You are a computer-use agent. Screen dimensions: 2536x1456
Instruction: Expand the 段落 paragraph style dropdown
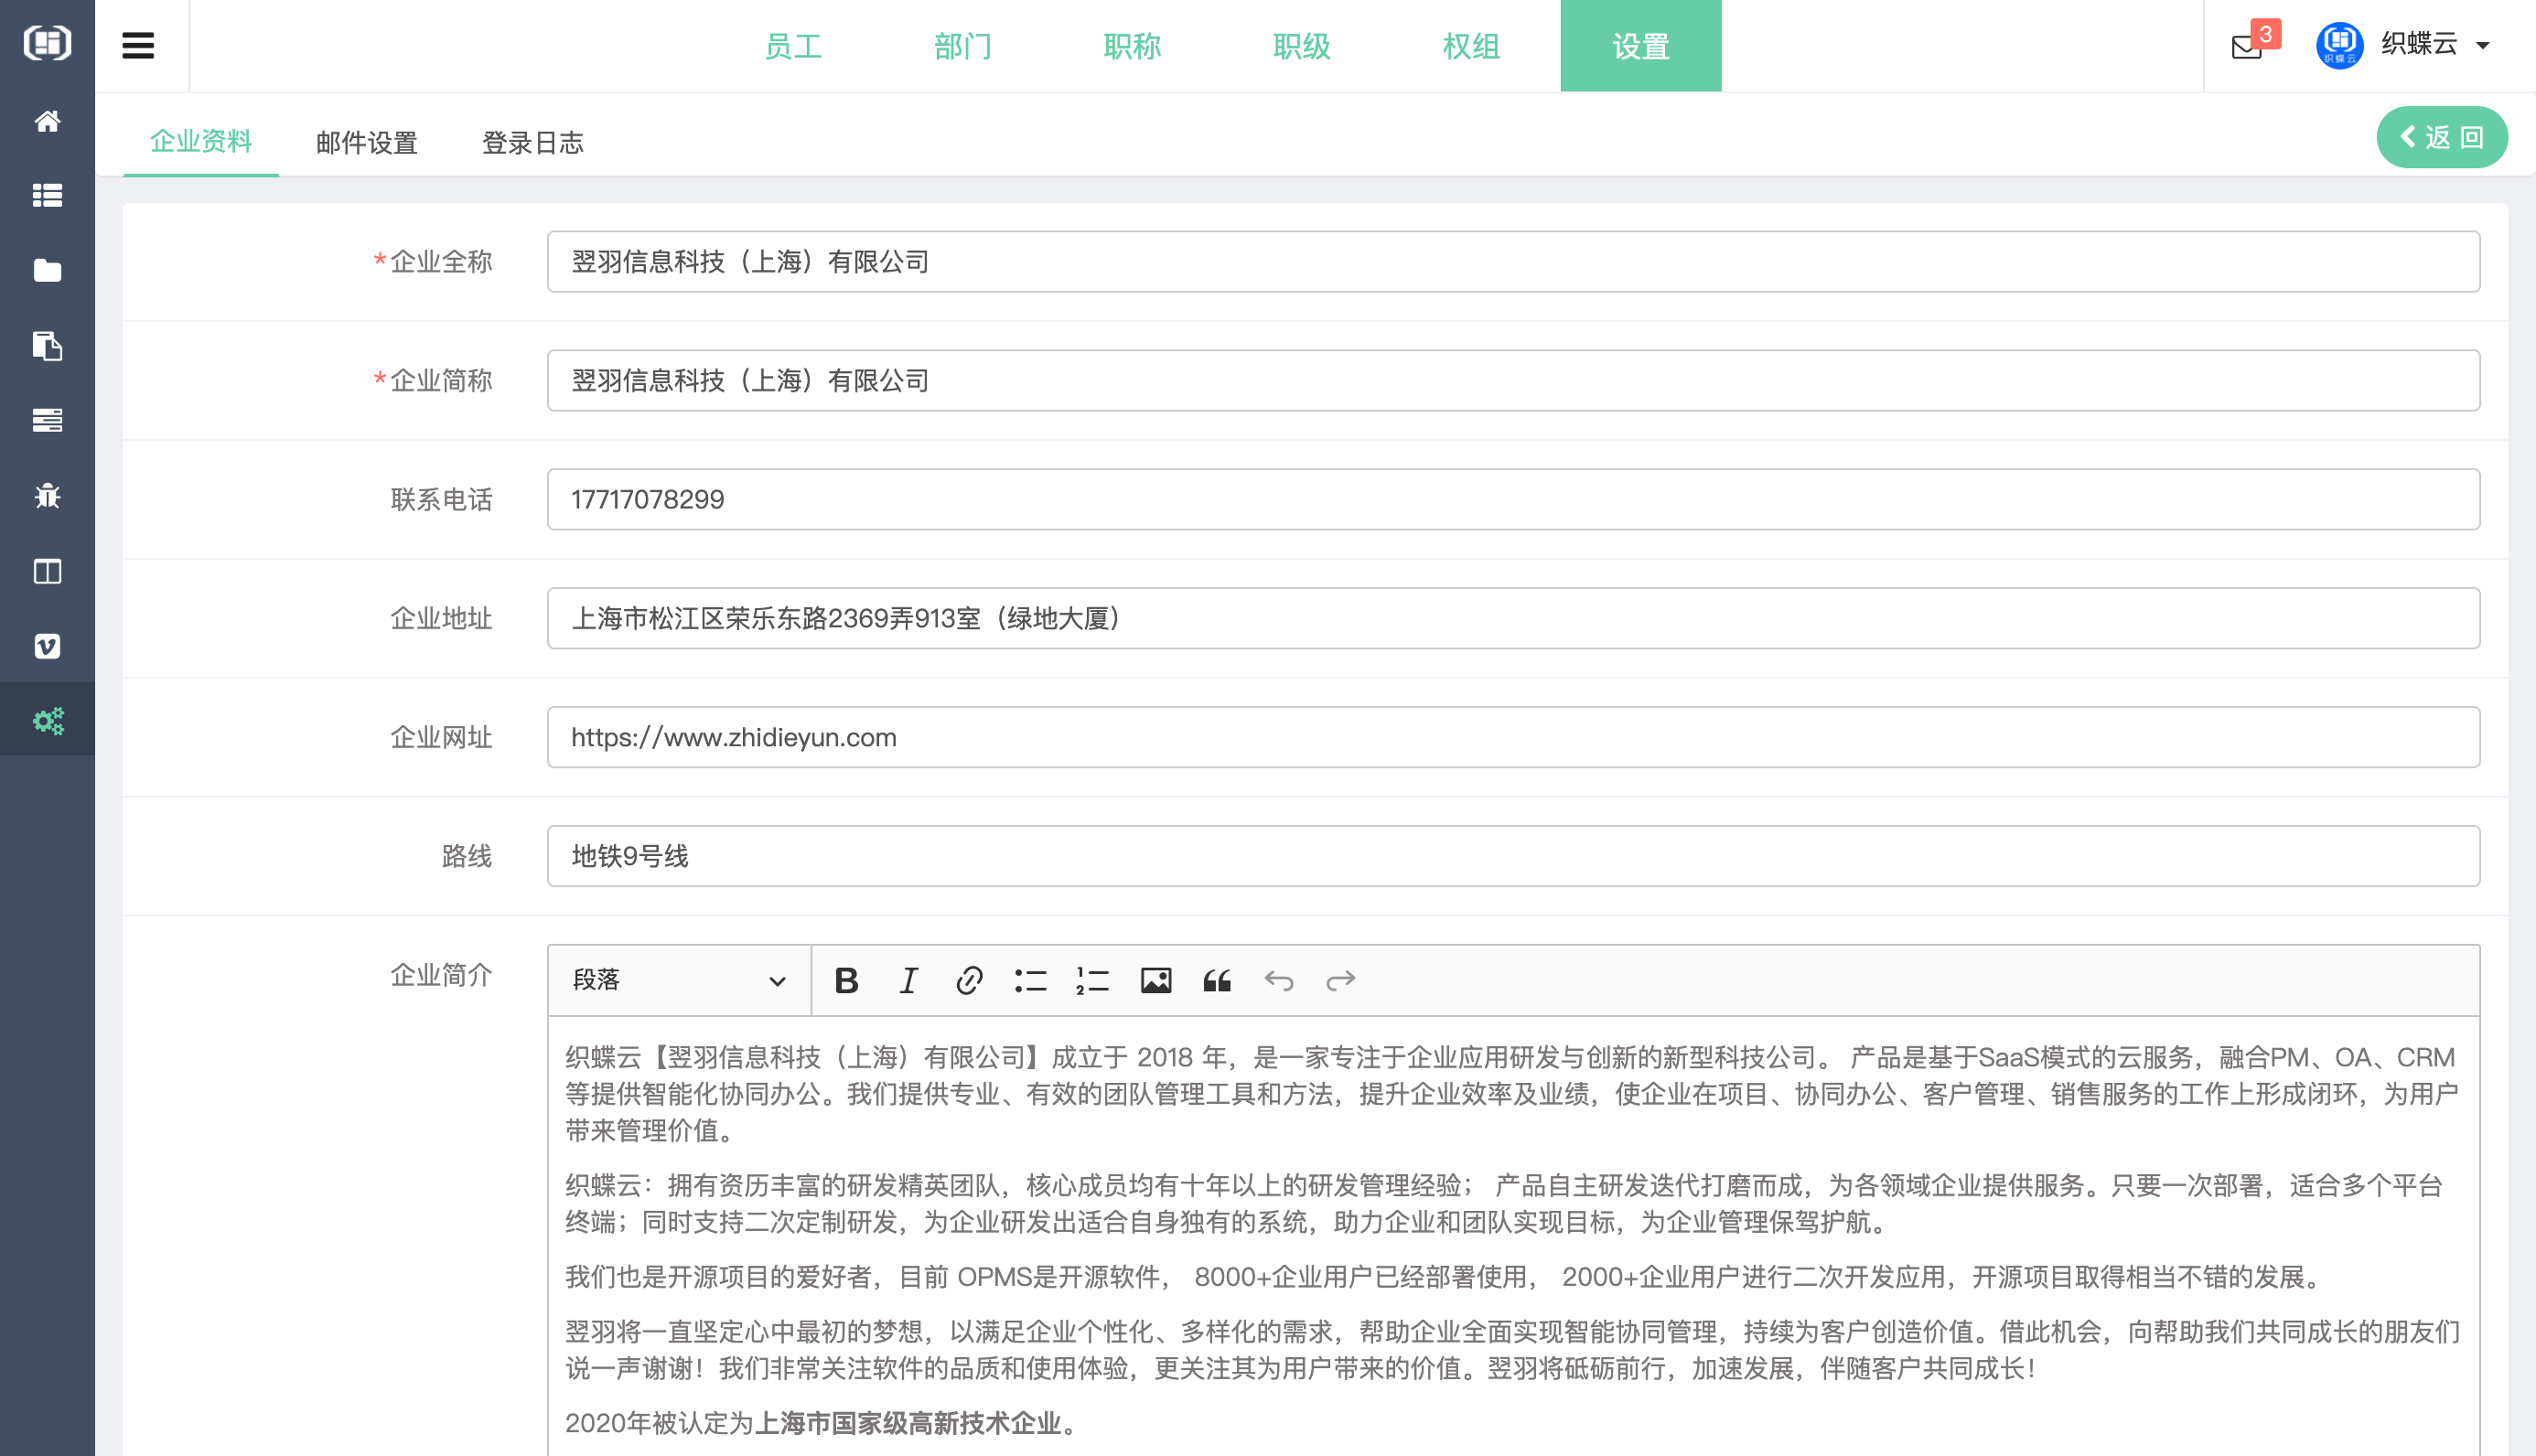click(678, 980)
